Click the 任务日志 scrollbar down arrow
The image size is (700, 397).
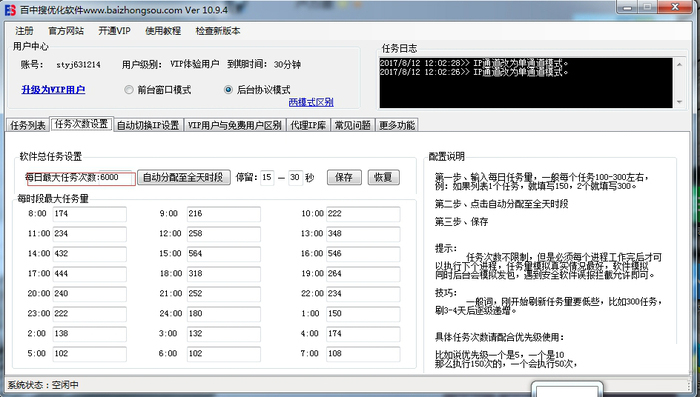pos(679,102)
